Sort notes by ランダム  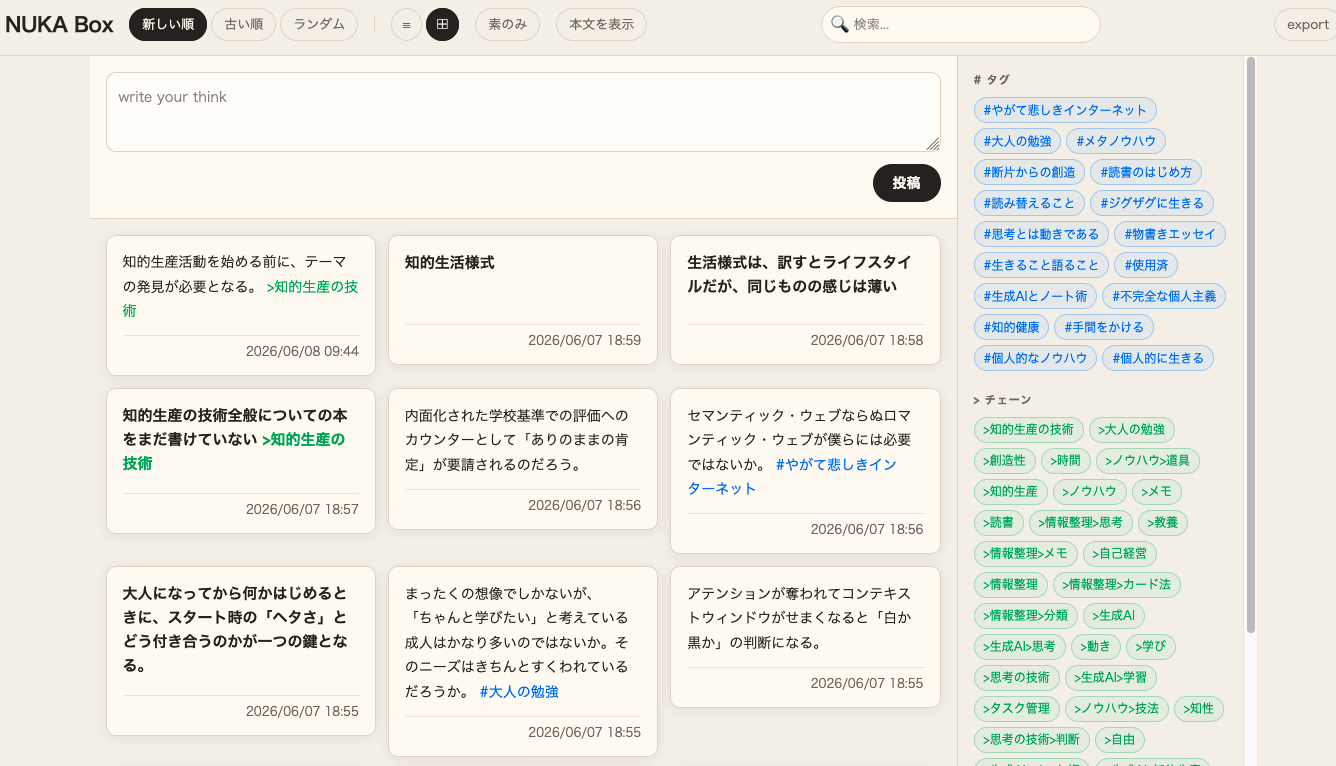pyautogui.click(x=319, y=24)
